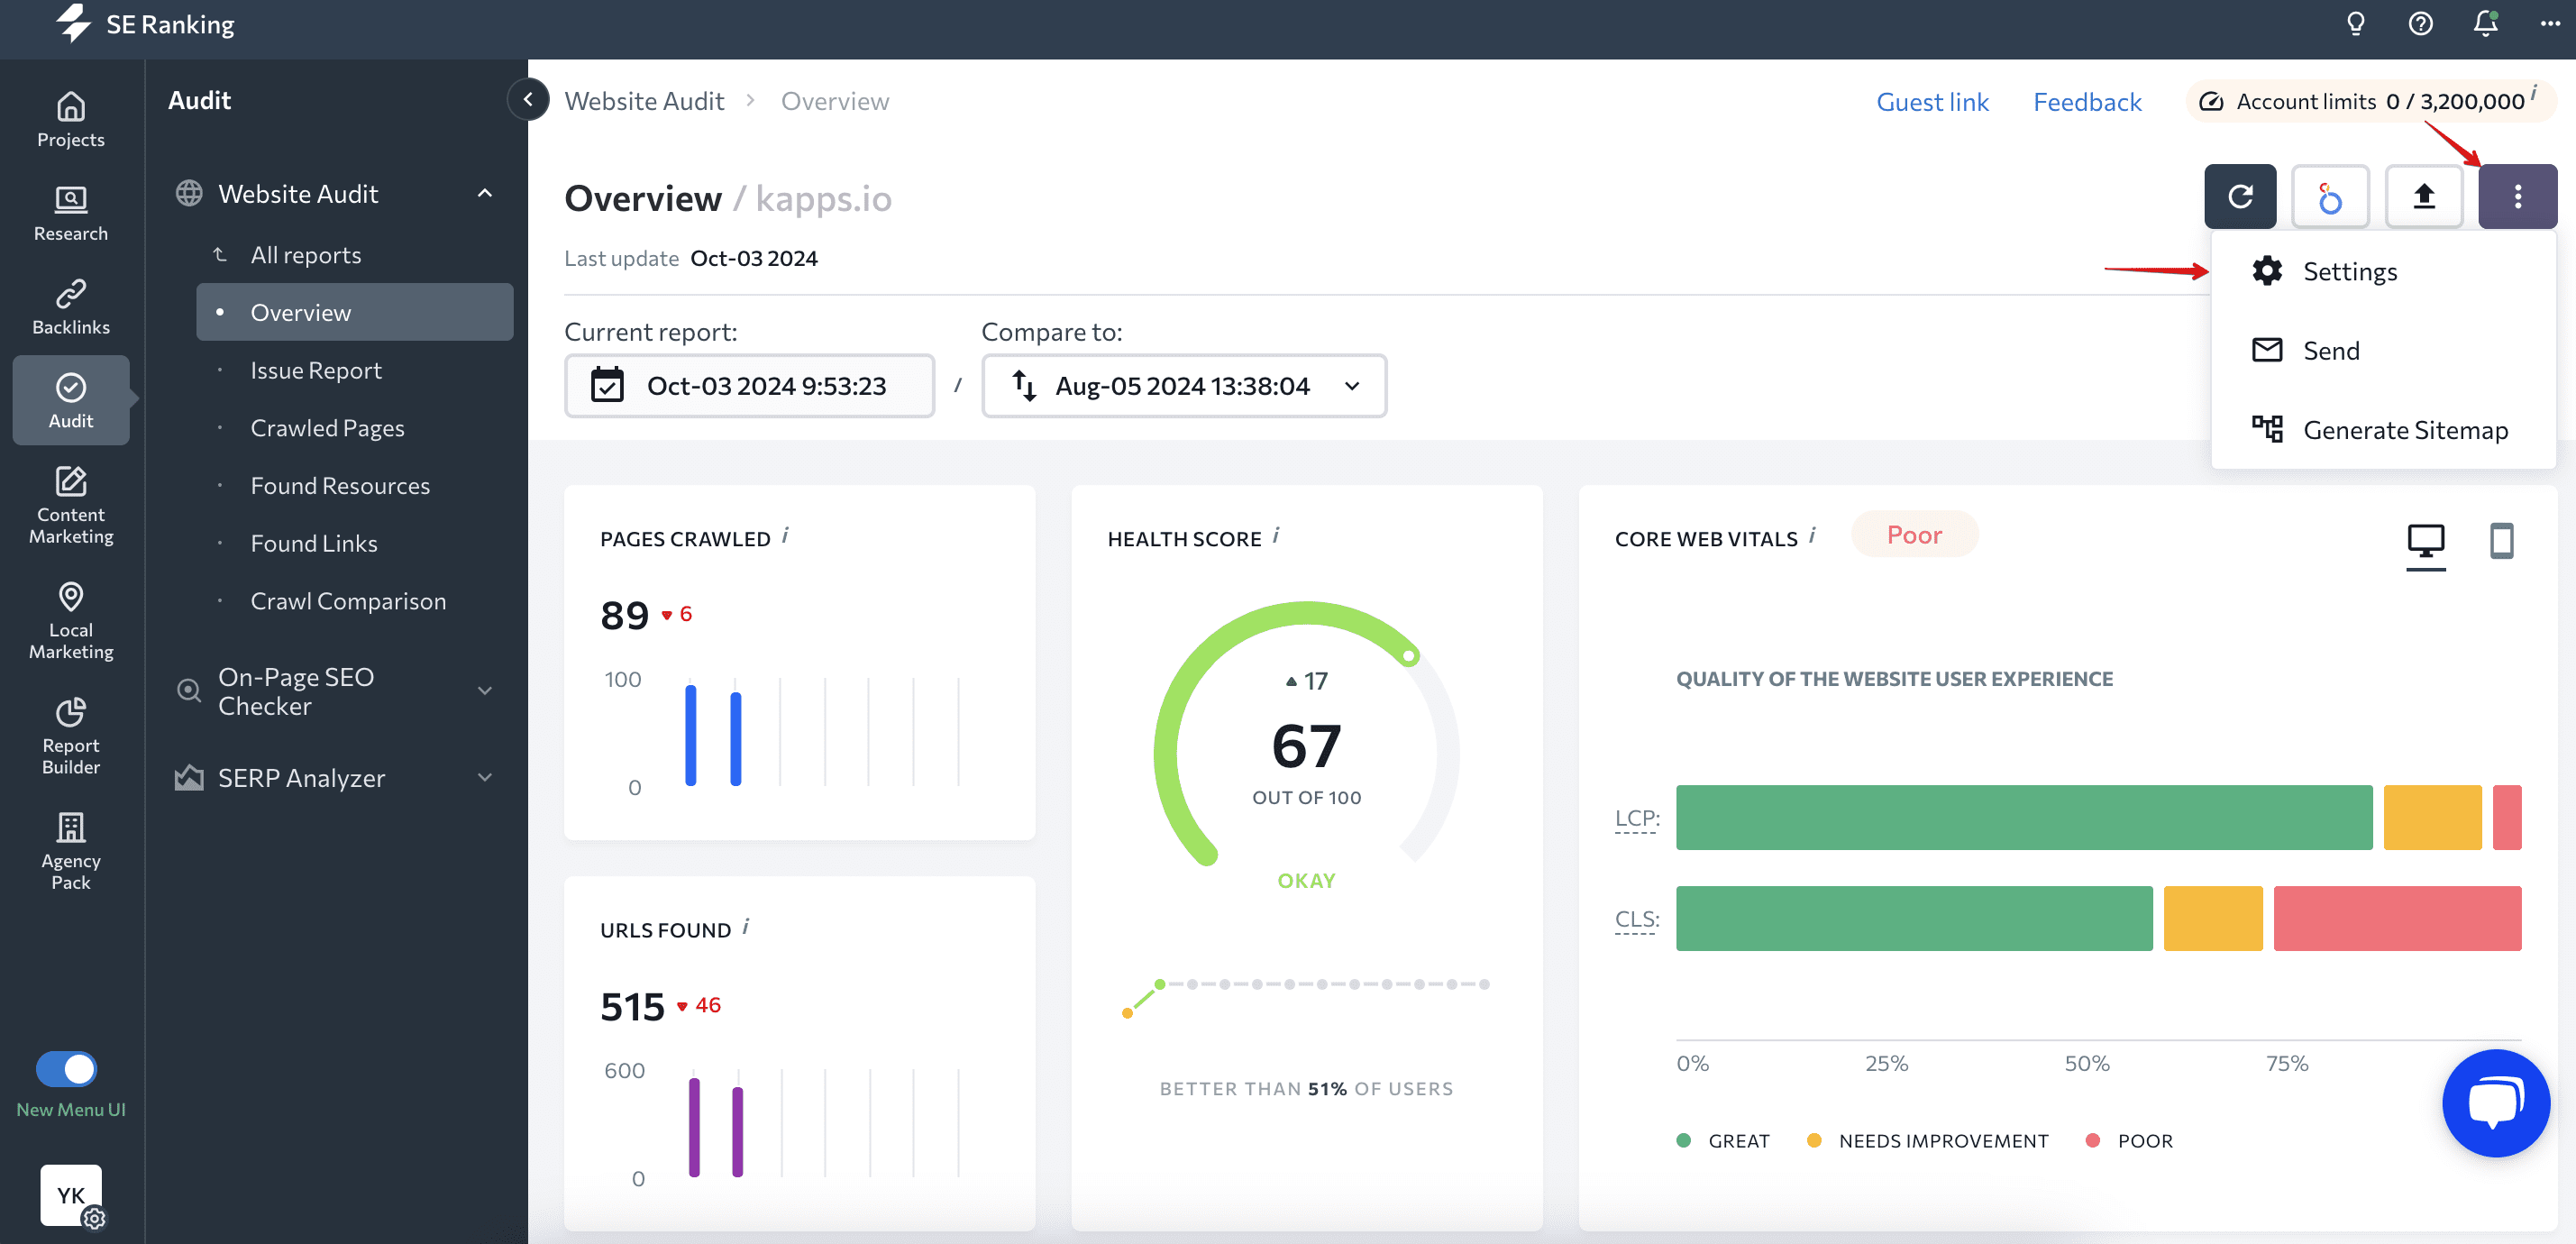Click the Guest link
2576x1244 pixels.
point(1932,101)
